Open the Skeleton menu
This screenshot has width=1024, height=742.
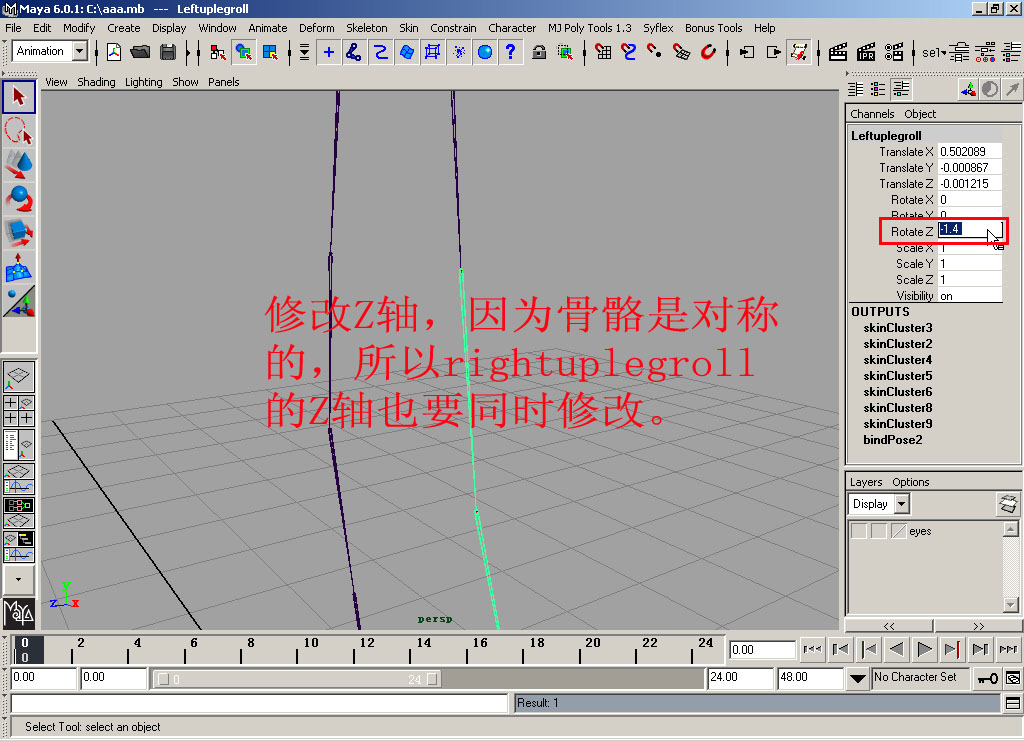pos(366,28)
